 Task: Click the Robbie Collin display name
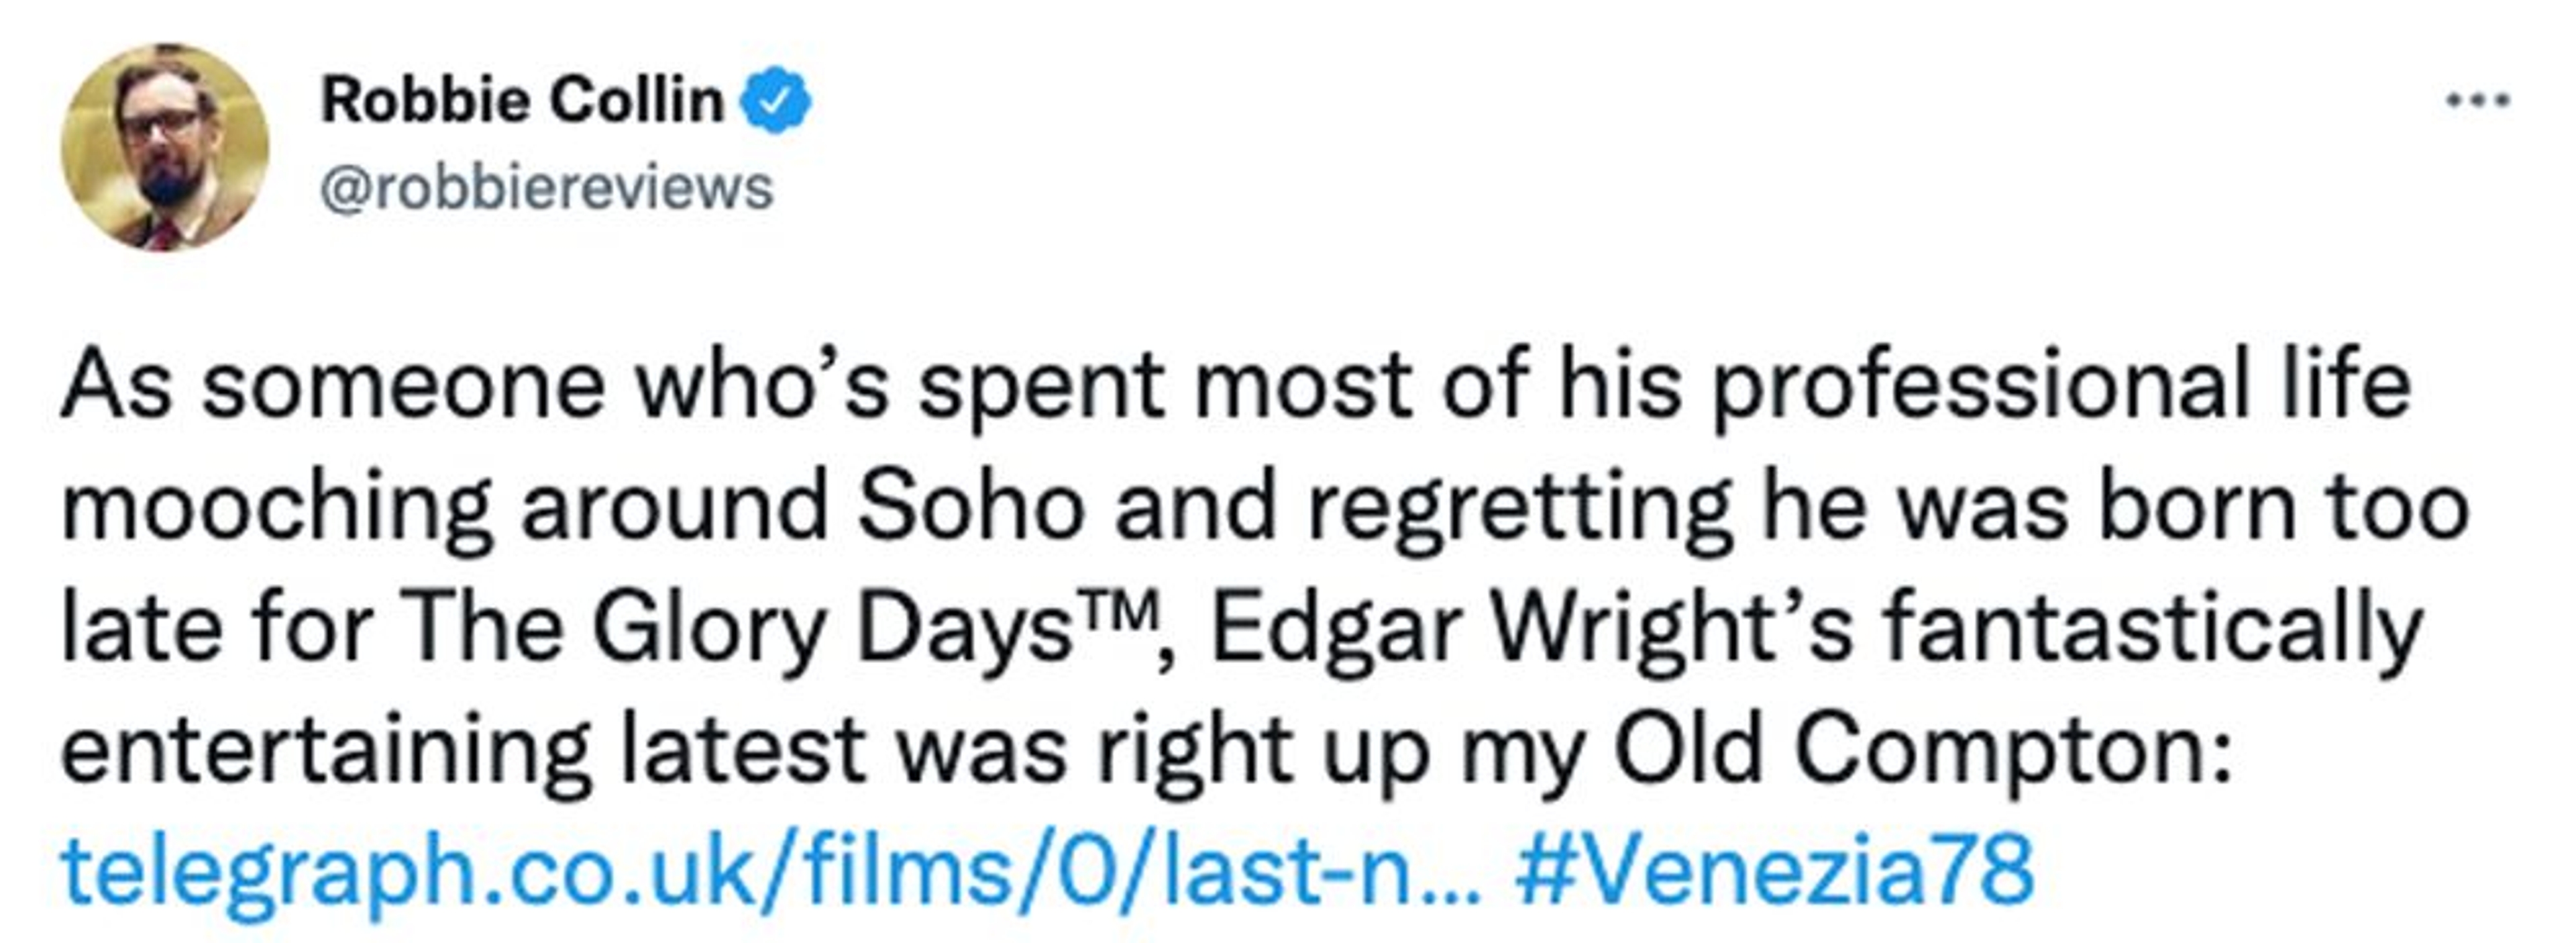pyautogui.click(x=522, y=100)
